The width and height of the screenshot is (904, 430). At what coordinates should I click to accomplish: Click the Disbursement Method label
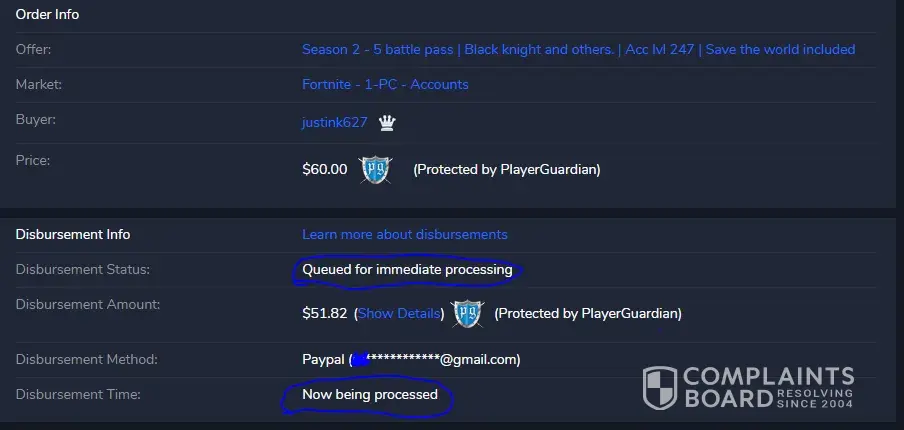(87, 359)
